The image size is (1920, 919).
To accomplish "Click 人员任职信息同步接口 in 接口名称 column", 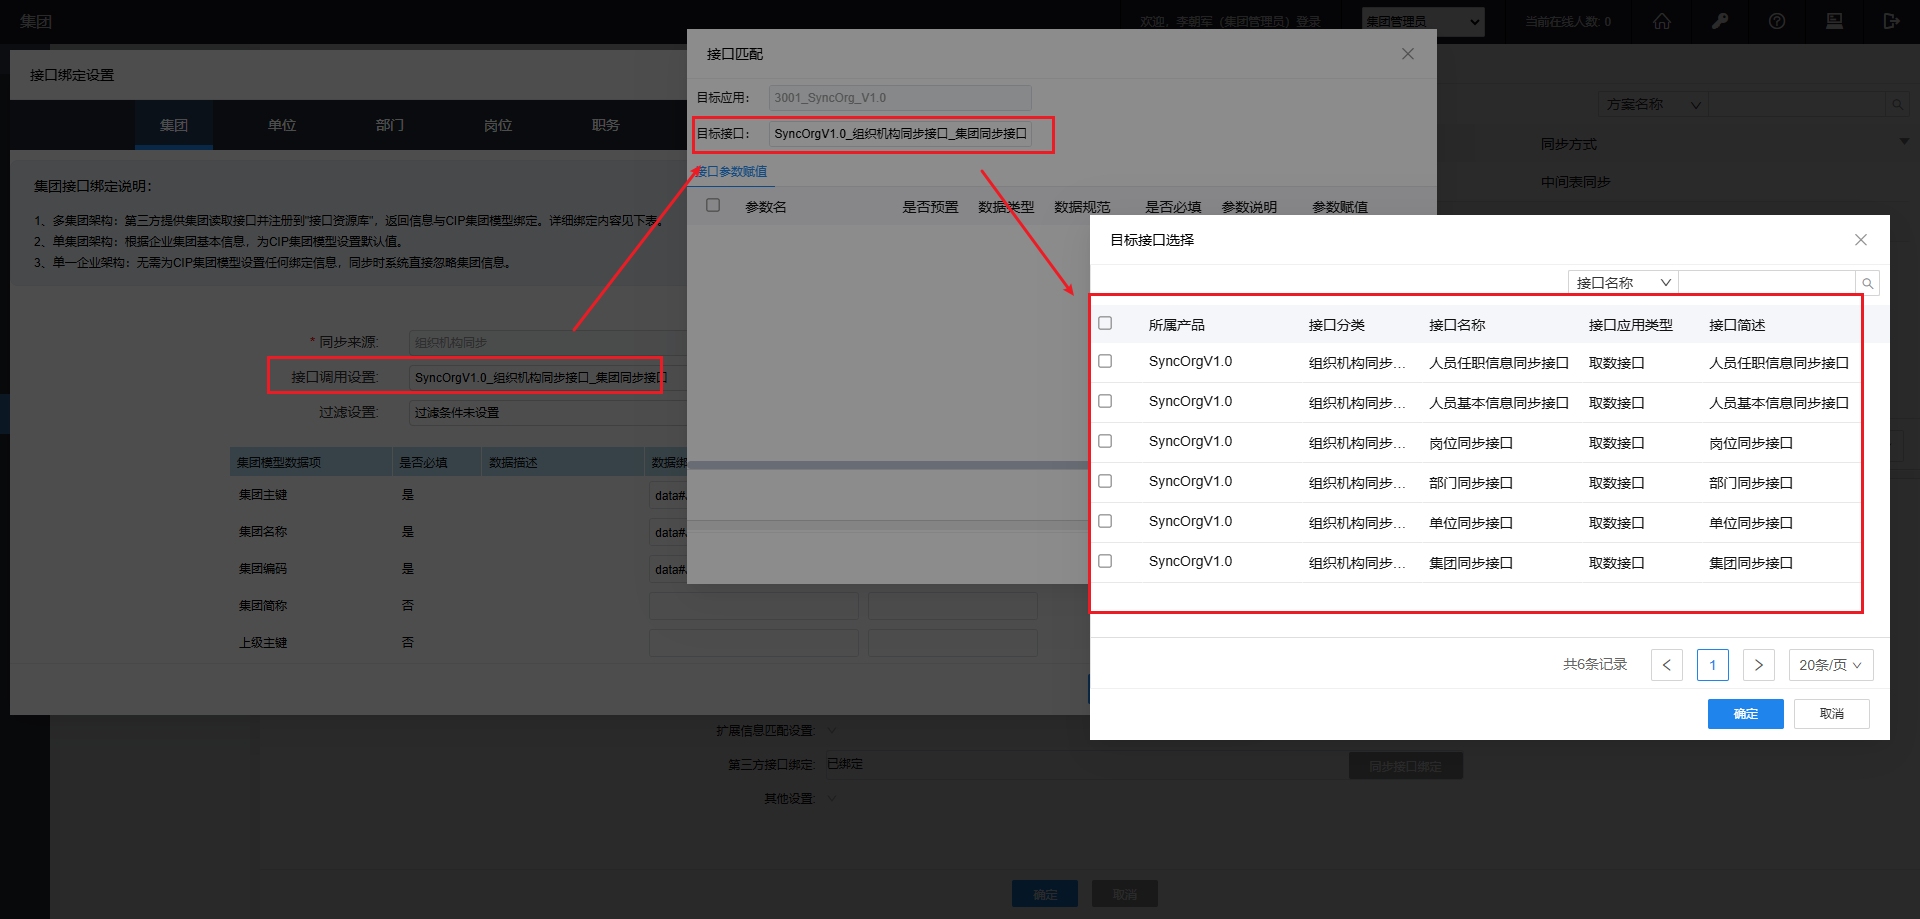I will pos(1499,363).
